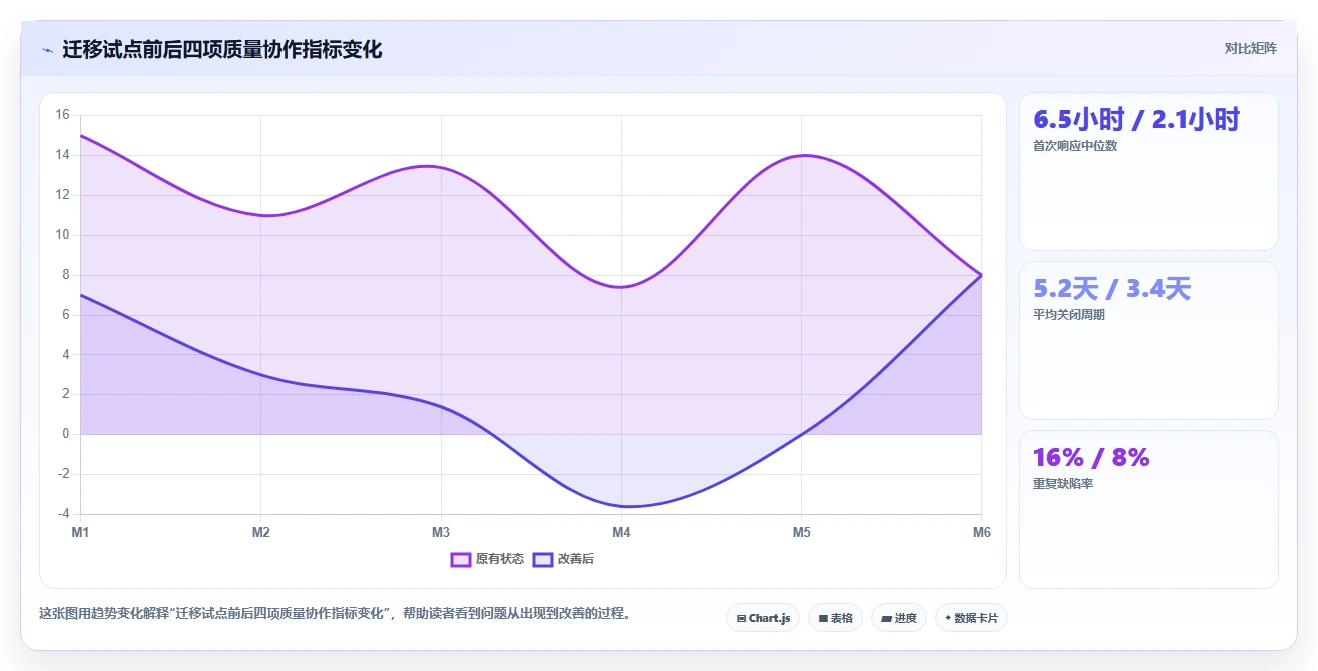Click the 6.5小时 / 2.1小时 value
This screenshot has width=1318, height=671.
(1136, 120)
